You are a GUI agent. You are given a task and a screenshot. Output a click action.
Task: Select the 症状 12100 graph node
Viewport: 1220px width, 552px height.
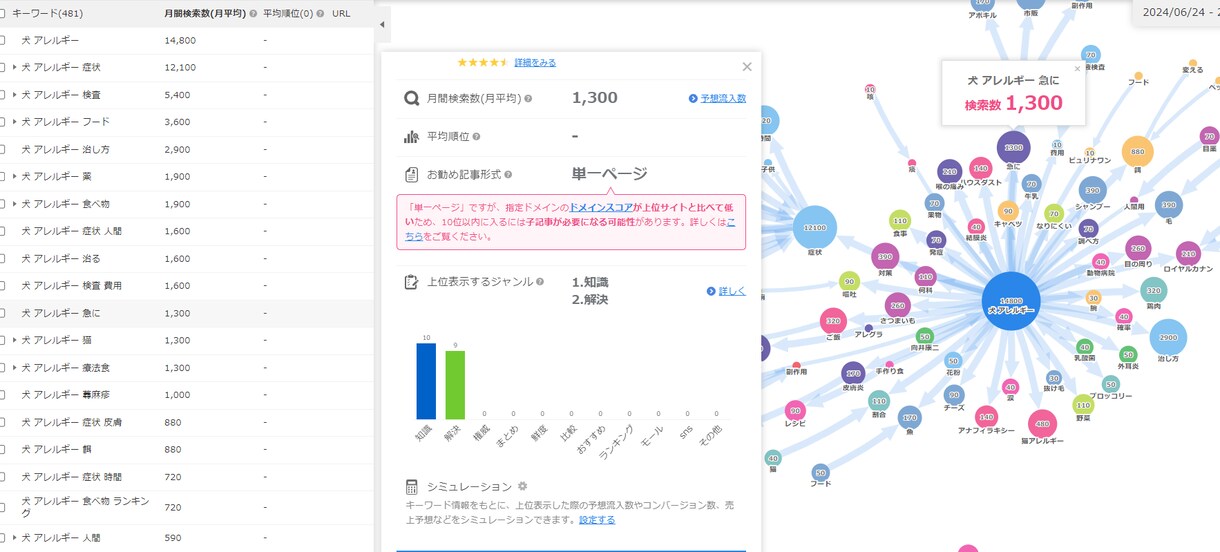[814, 228]
